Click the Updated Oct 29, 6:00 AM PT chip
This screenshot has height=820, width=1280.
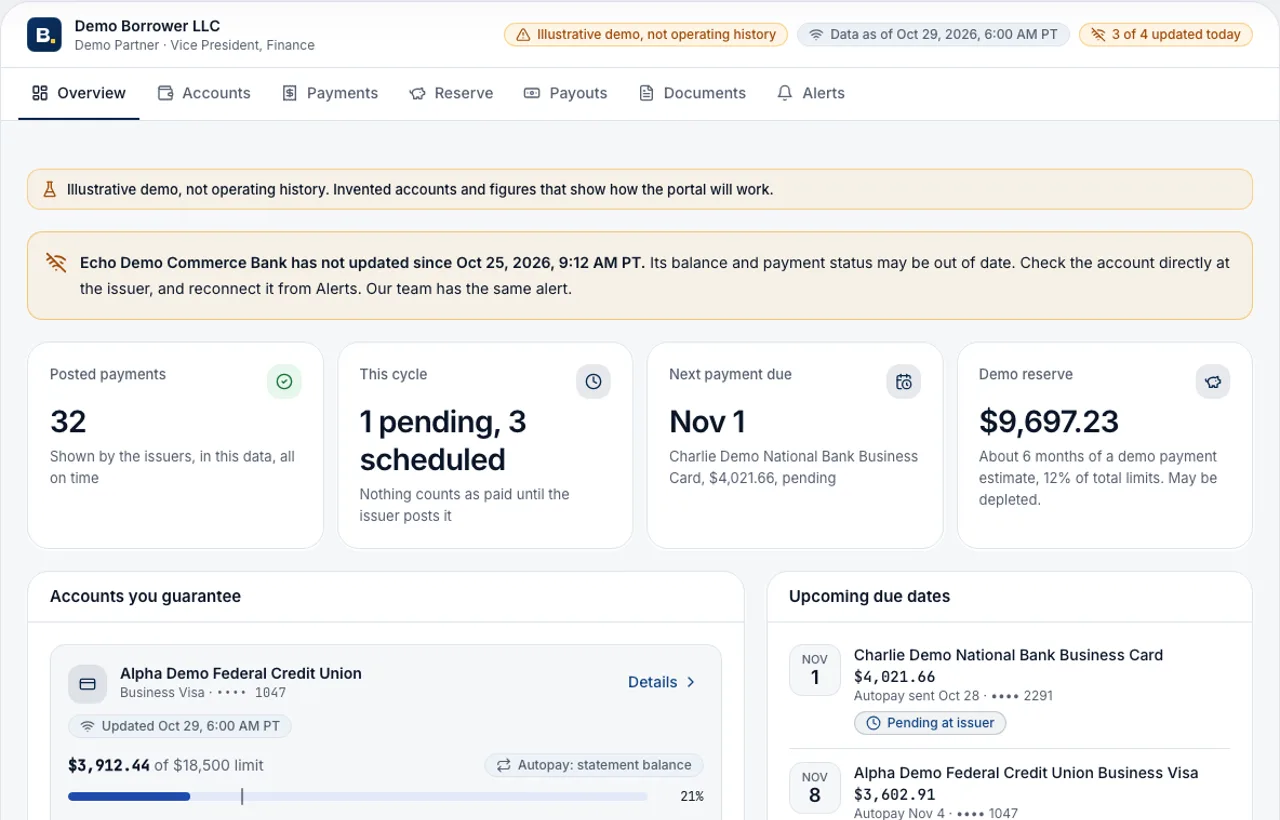pos(180,726)
